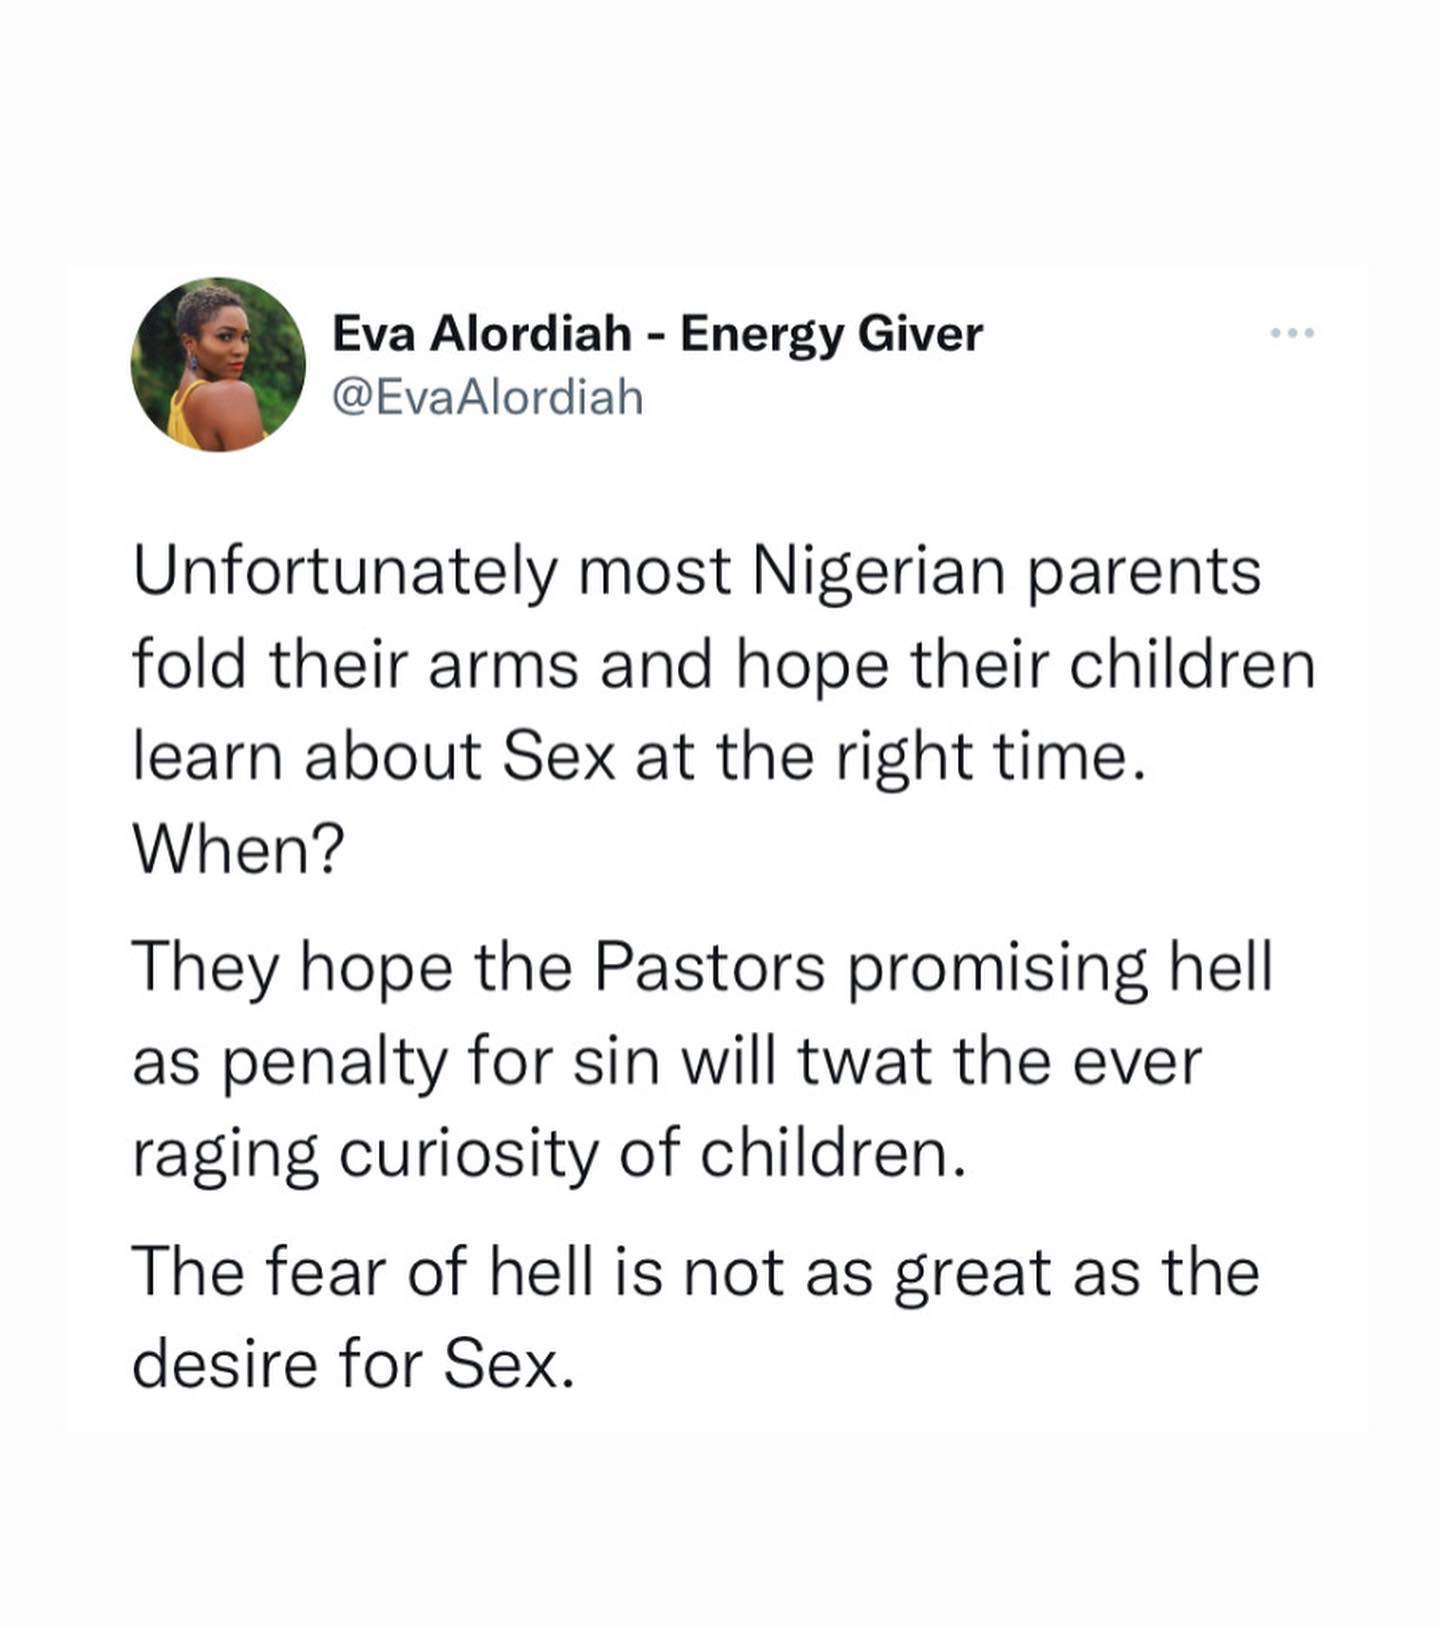Select the paragraph about Pastors promising hell
Screen dimensions: 1440x1628
(700, 1060)
